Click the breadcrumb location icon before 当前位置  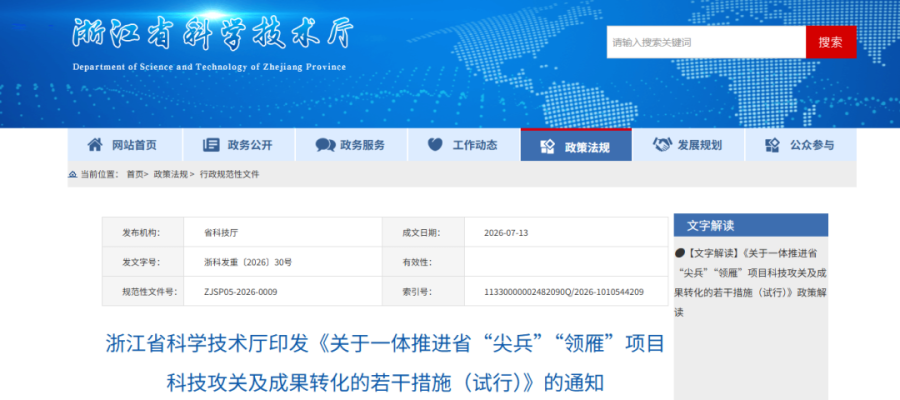tap(73, 174)
